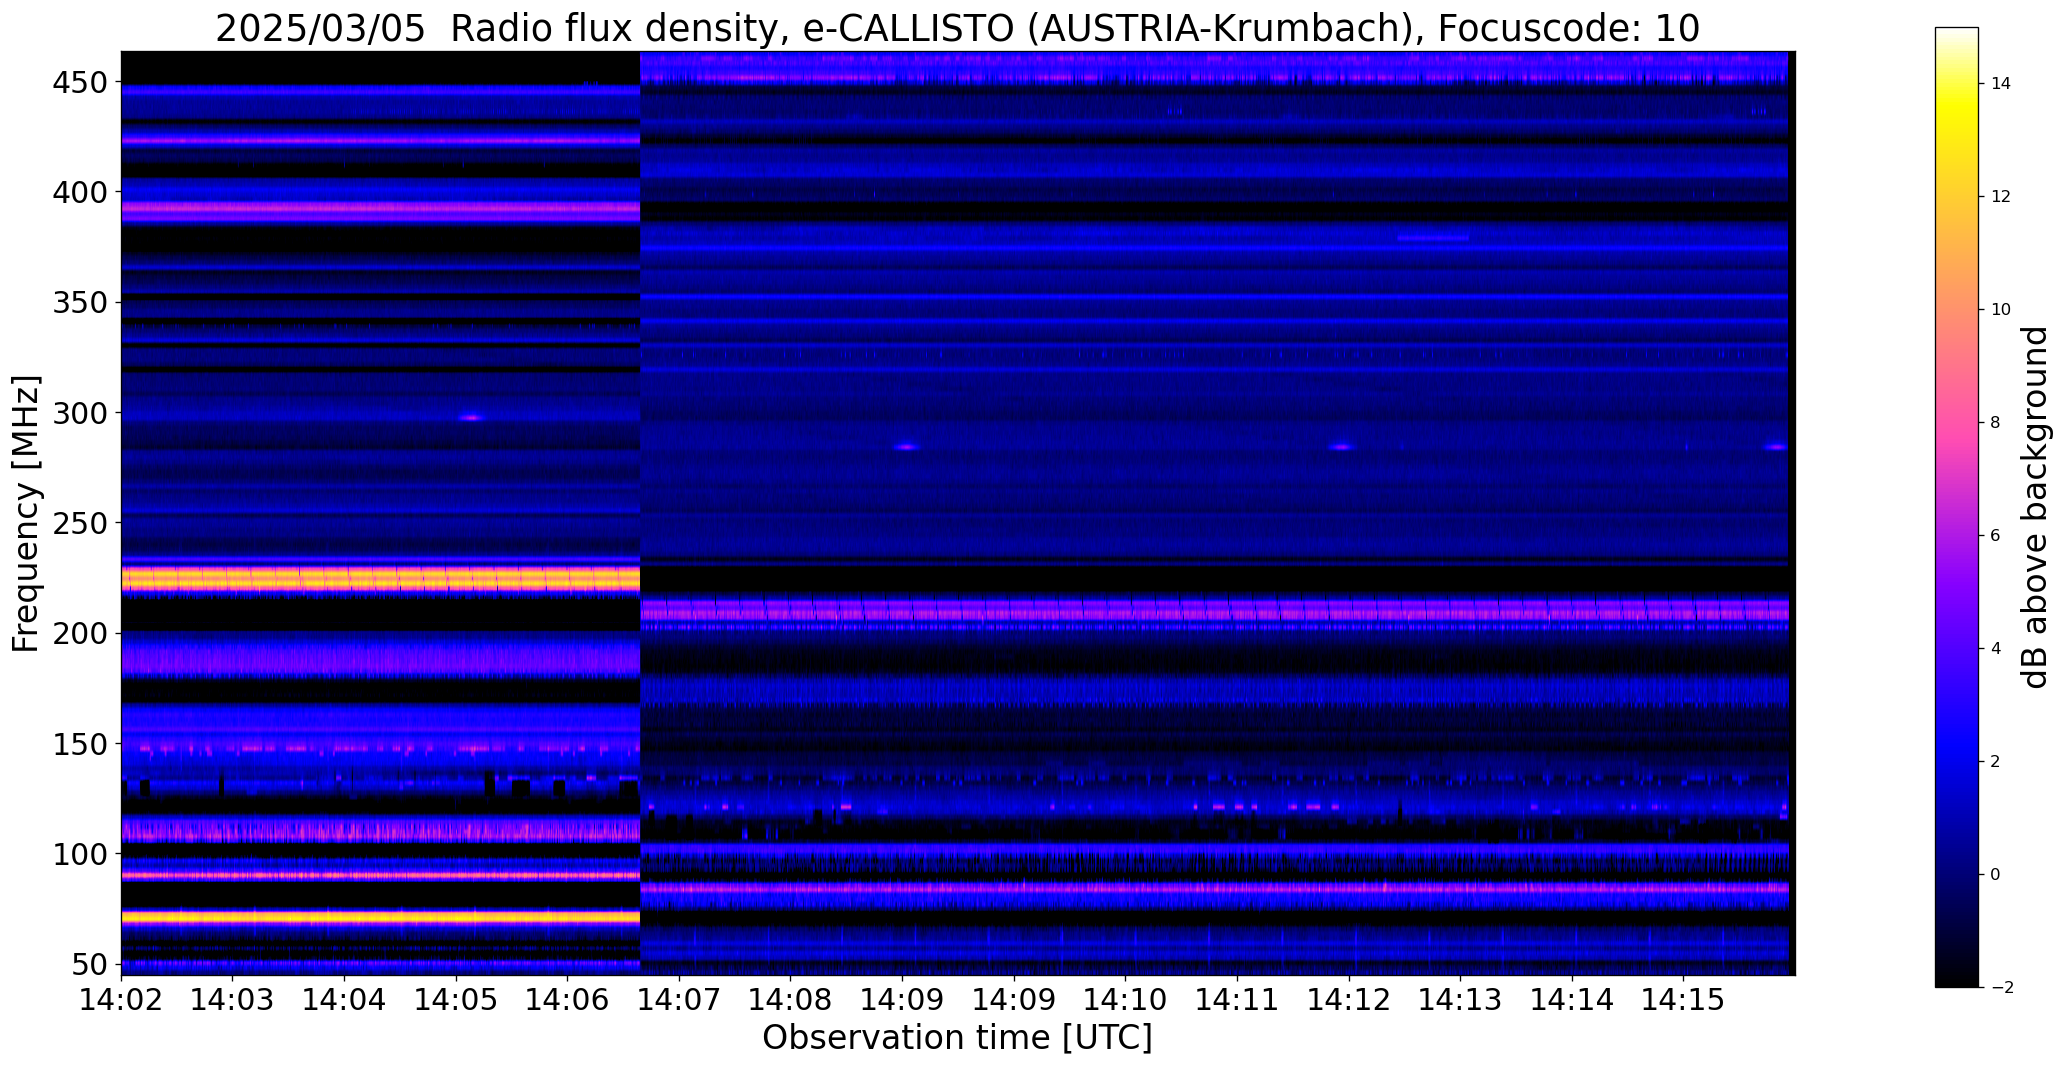Click the colorbar tick label 10

[x=2001, y=310]
